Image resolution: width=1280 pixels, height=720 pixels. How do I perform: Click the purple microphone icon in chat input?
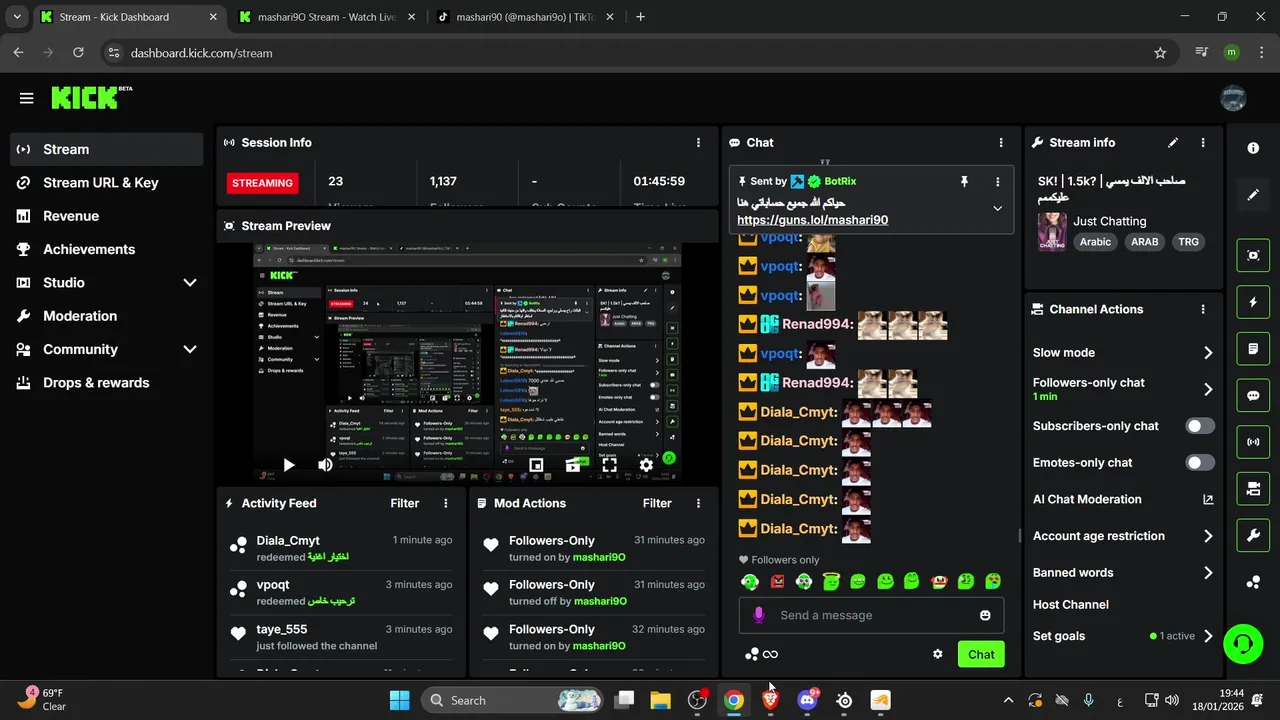759,615
